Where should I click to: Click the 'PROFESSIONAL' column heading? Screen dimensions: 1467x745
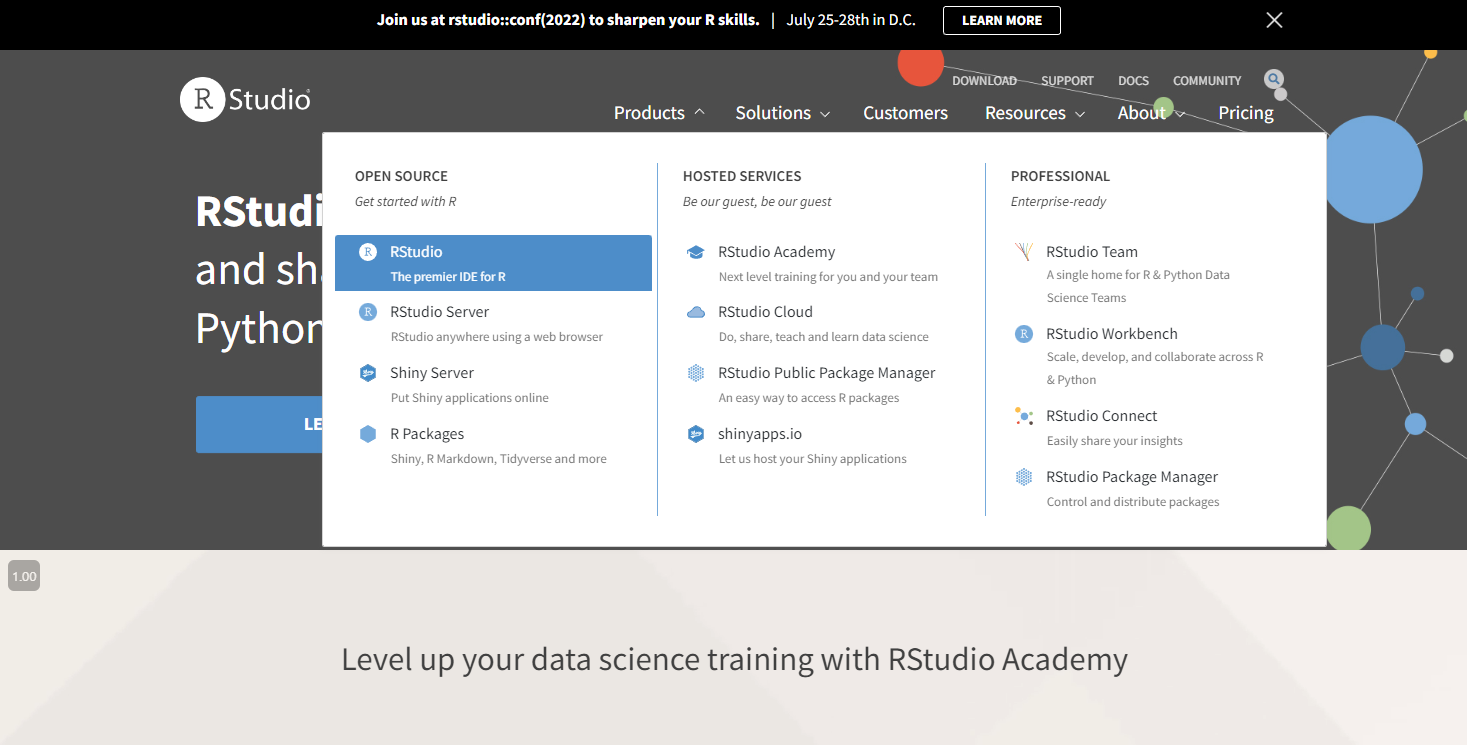(1060, 176)
